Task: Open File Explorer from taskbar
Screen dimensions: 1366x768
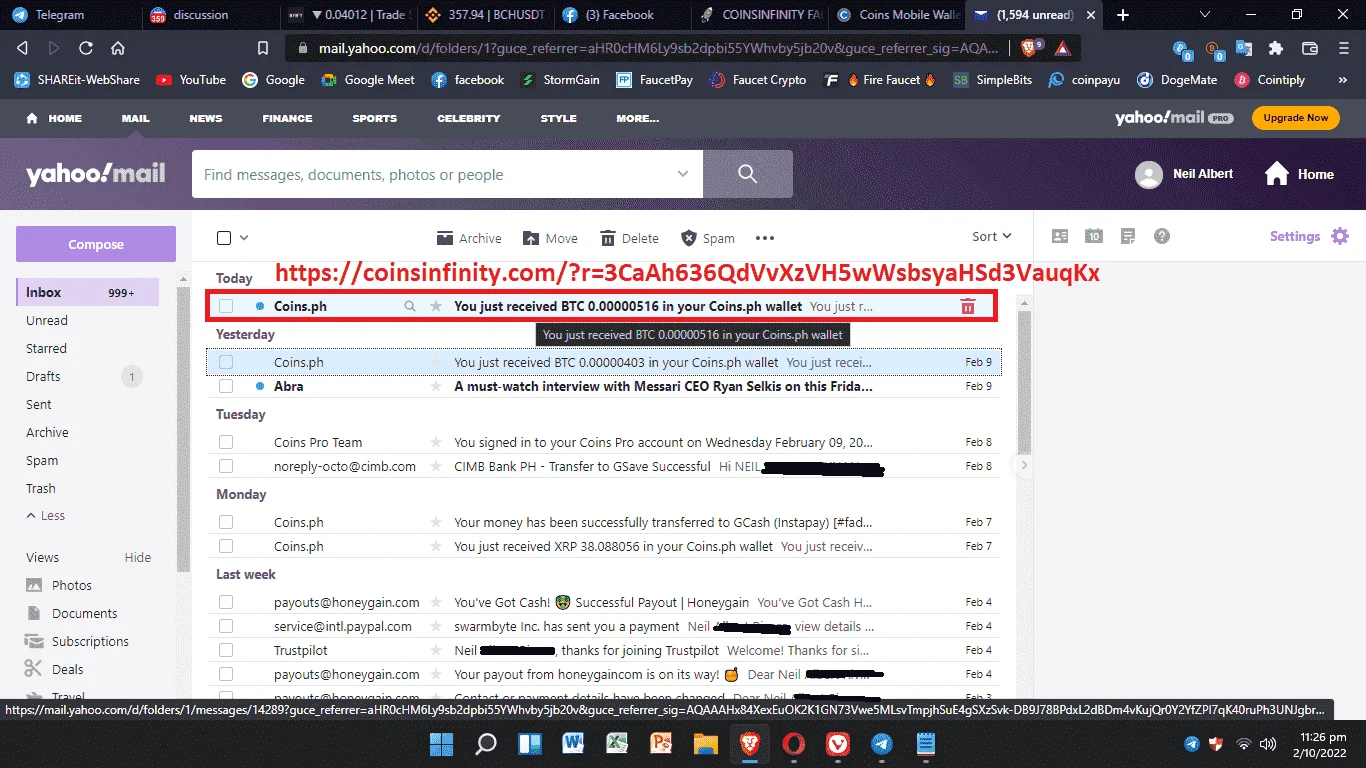Action: (x=705, y=744)
